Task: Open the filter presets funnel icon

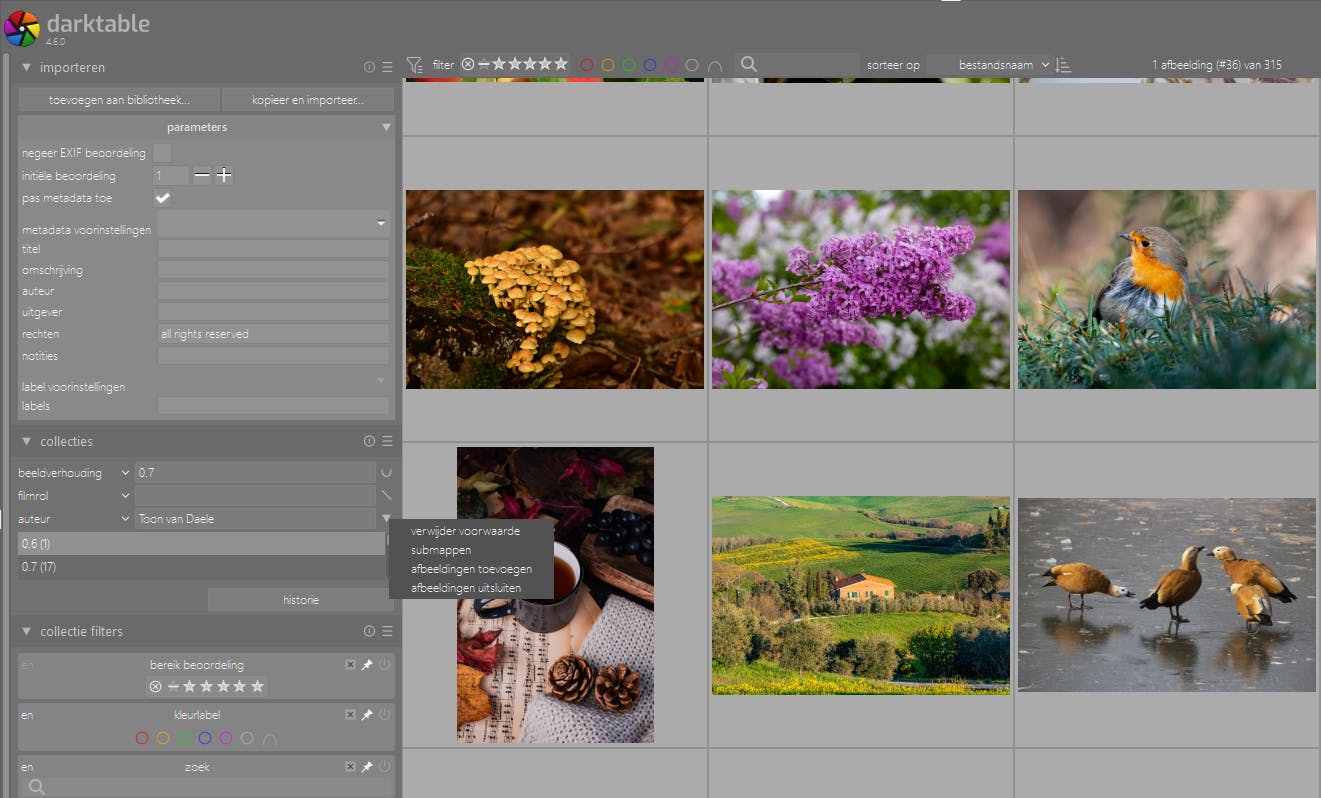Action: pyautogui.click(x=414, y=65)
